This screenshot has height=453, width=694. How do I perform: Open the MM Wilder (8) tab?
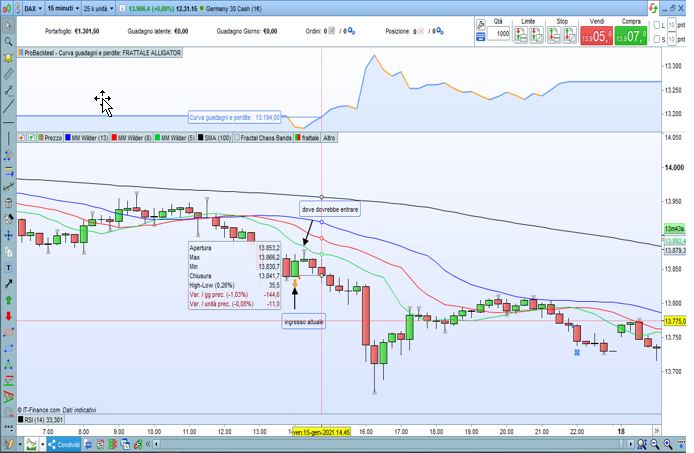pos(131,138)
